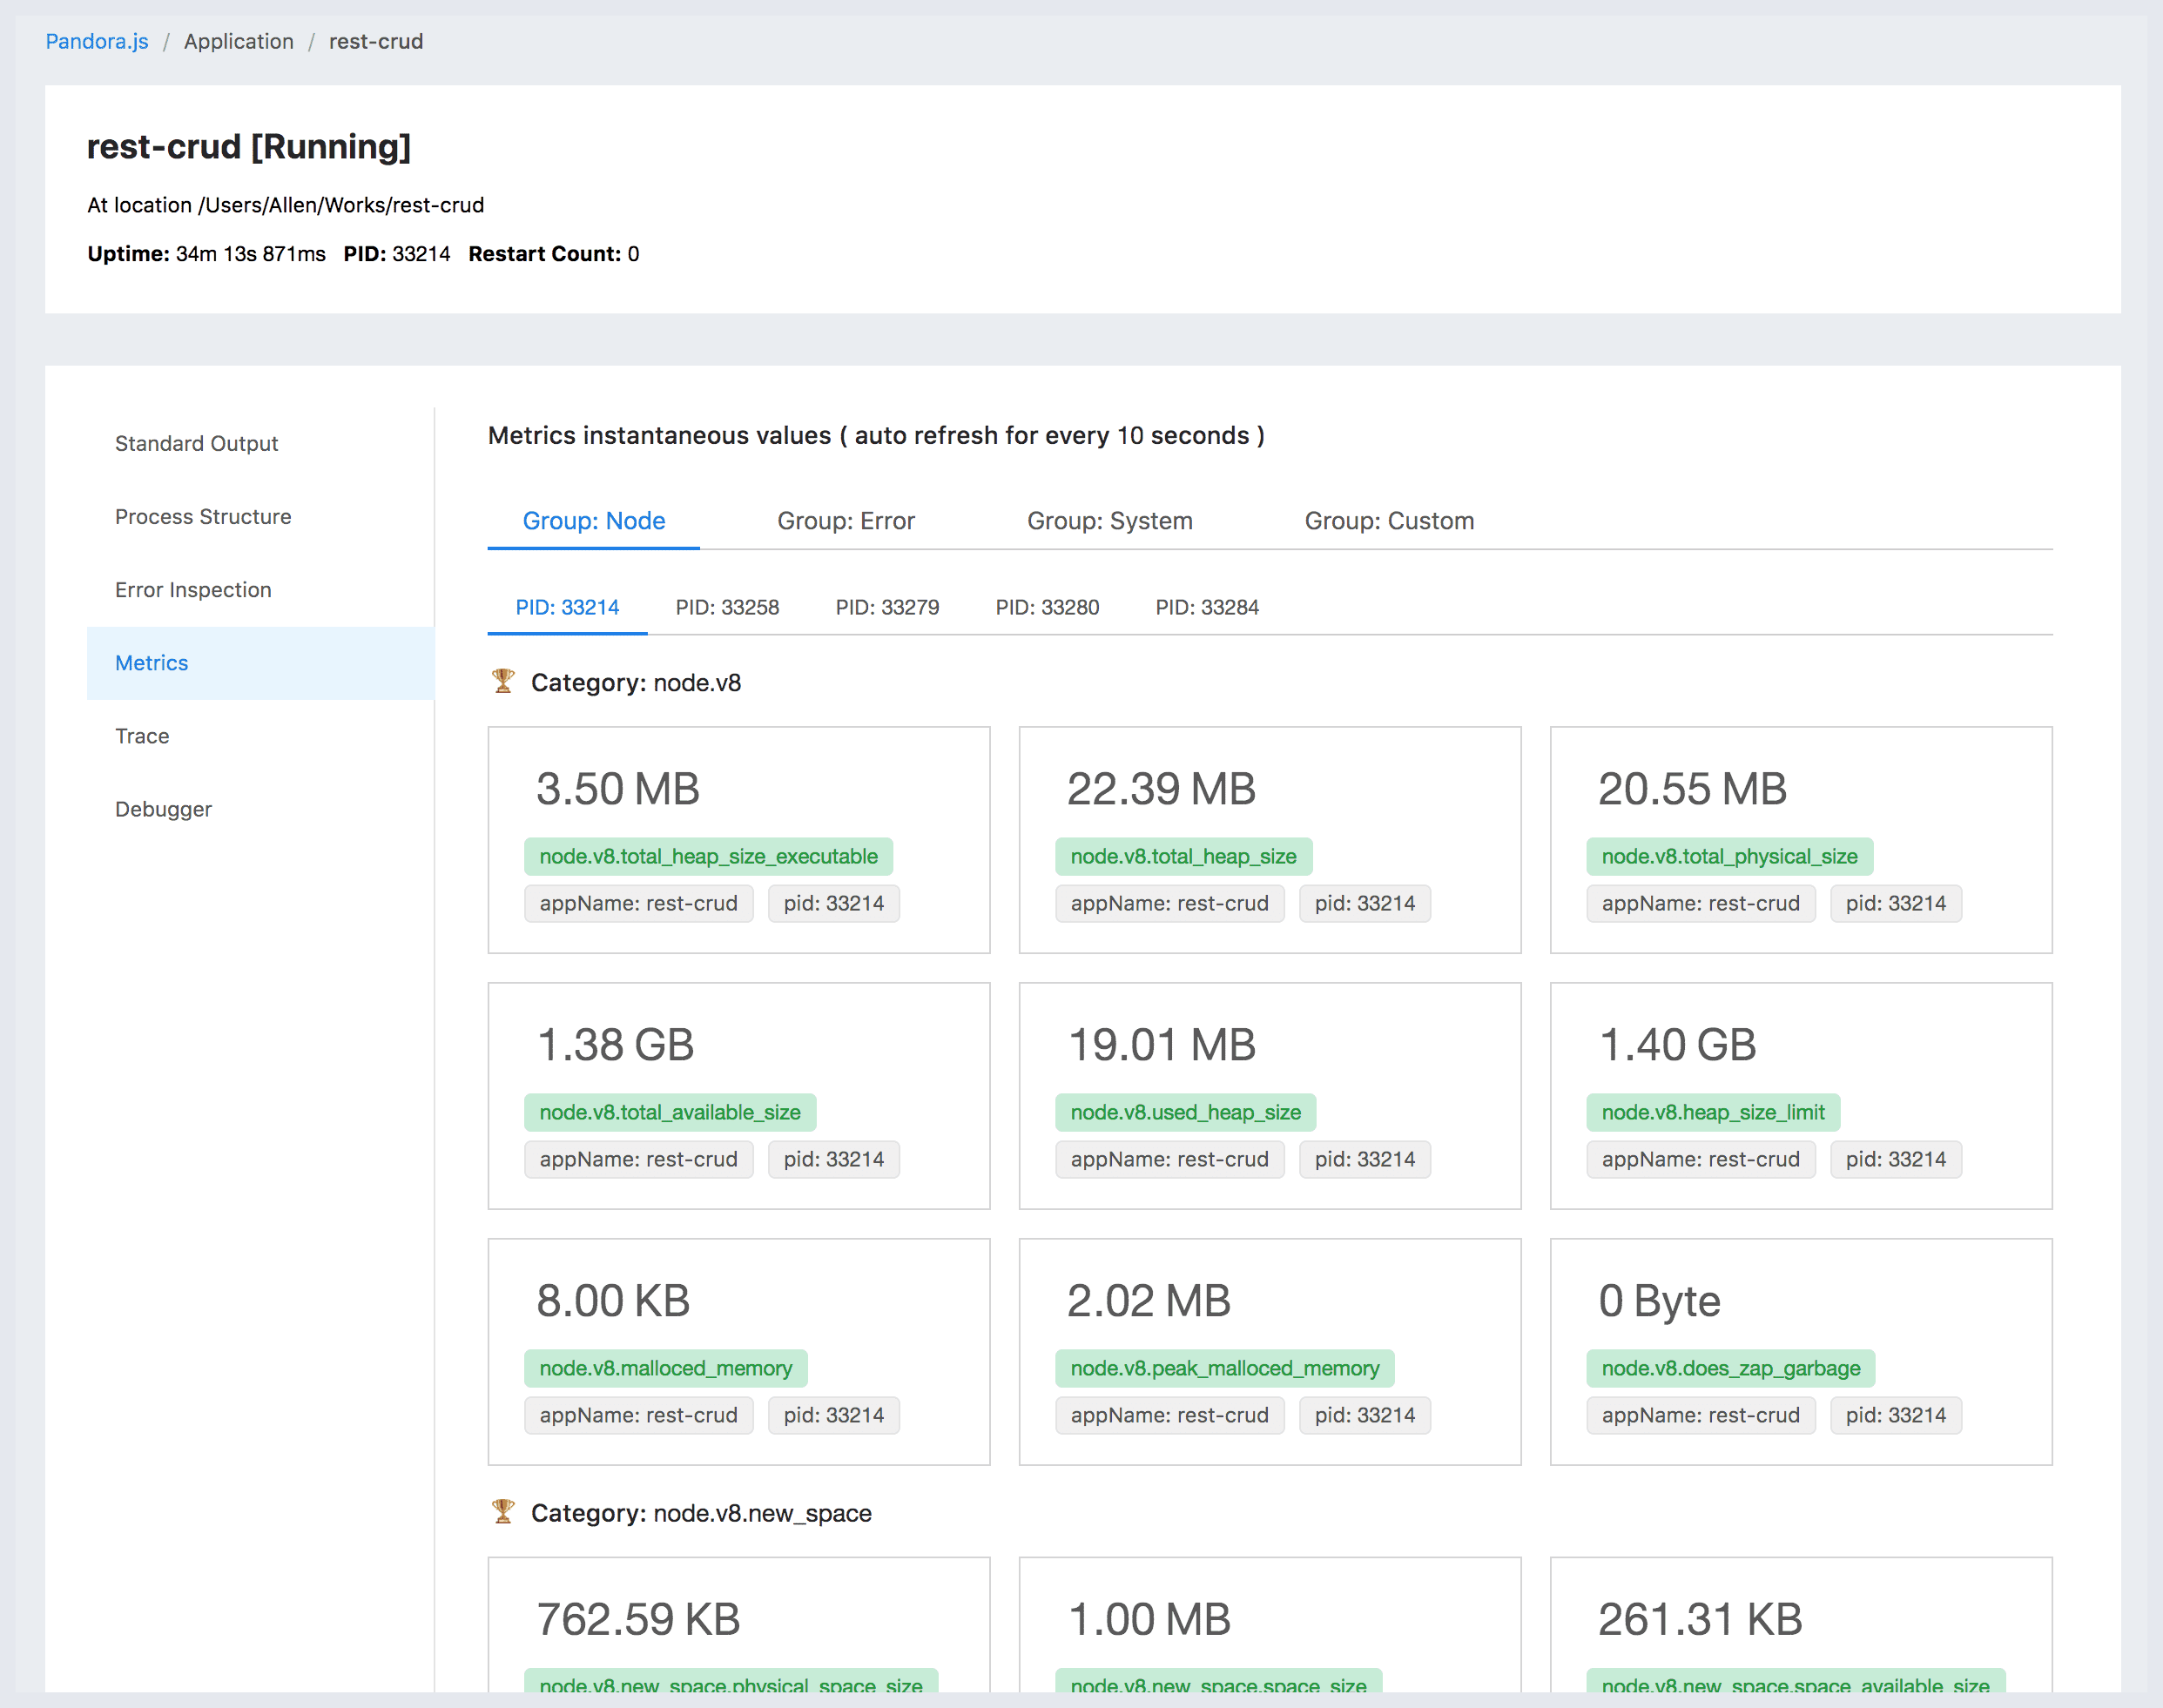The height and width of the screenshot is (1708, 2163).
Task: Click the node.v8.total_heap_size_executable tag
Action: [708, 856]
